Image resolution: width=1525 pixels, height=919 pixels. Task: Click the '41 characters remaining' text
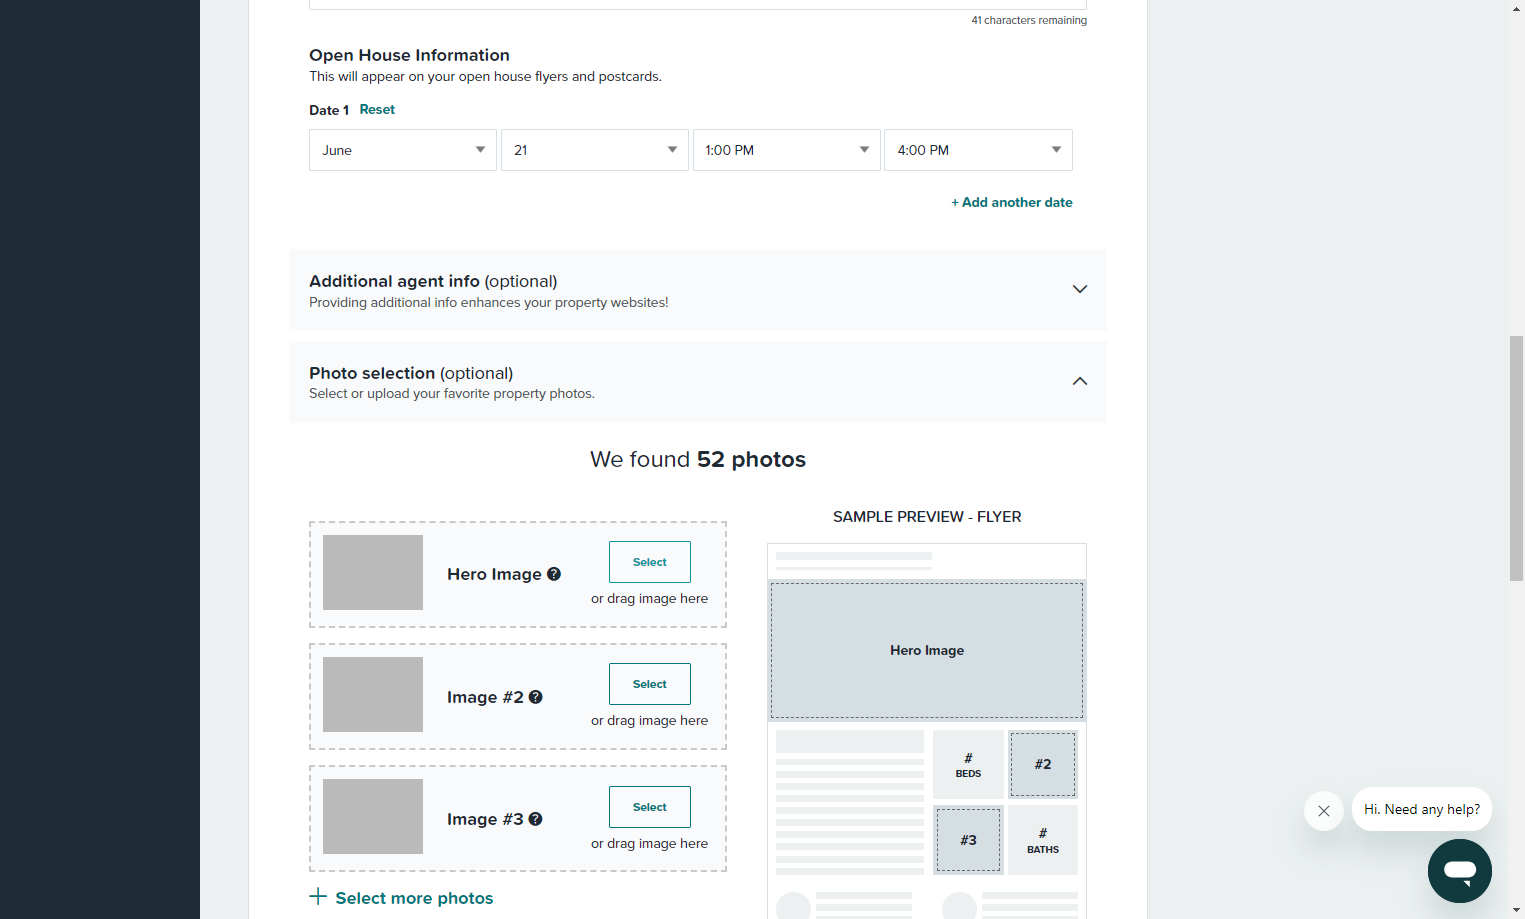pos(1029,20)
